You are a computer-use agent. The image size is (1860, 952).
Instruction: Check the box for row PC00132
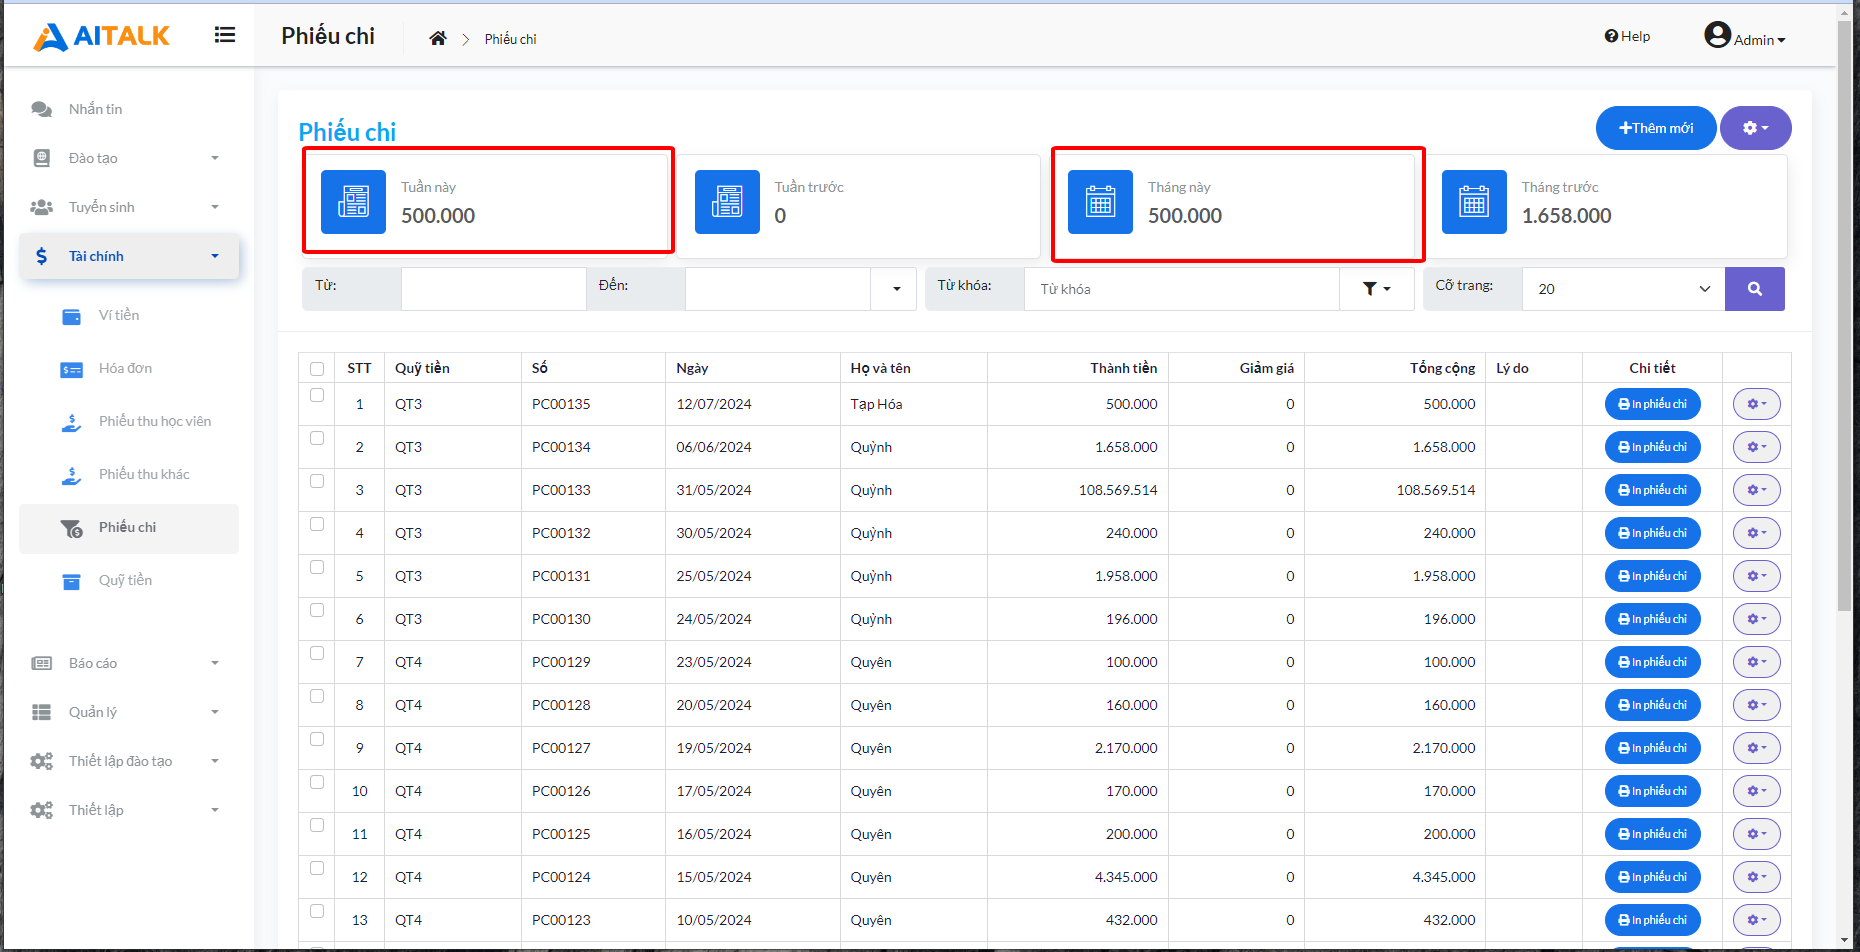pyautogui.click(x=317, y=524)
